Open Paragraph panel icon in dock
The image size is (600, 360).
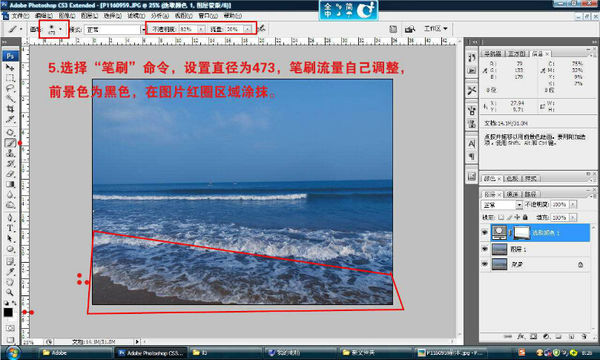471,156
